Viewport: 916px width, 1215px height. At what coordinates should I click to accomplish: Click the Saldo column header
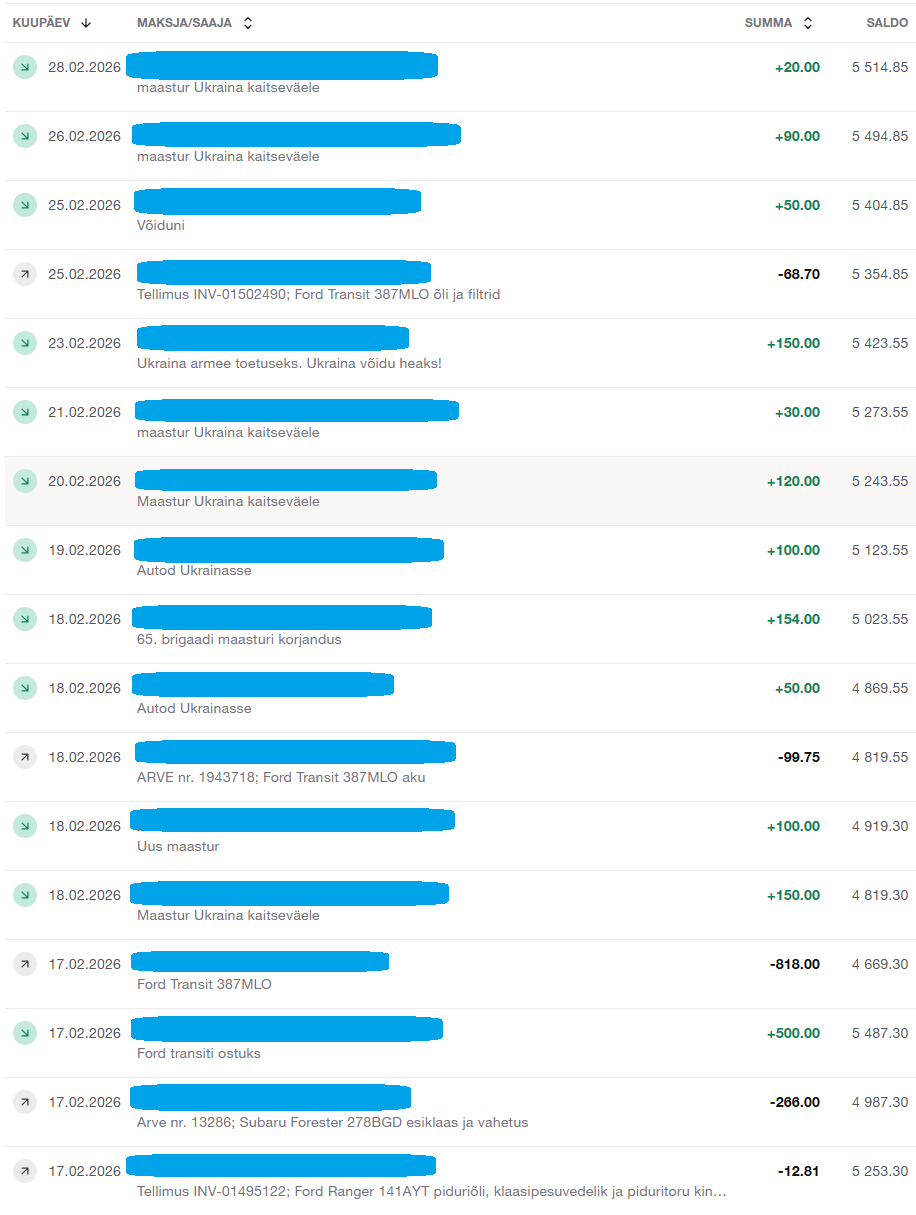click(x=886, y=23)
